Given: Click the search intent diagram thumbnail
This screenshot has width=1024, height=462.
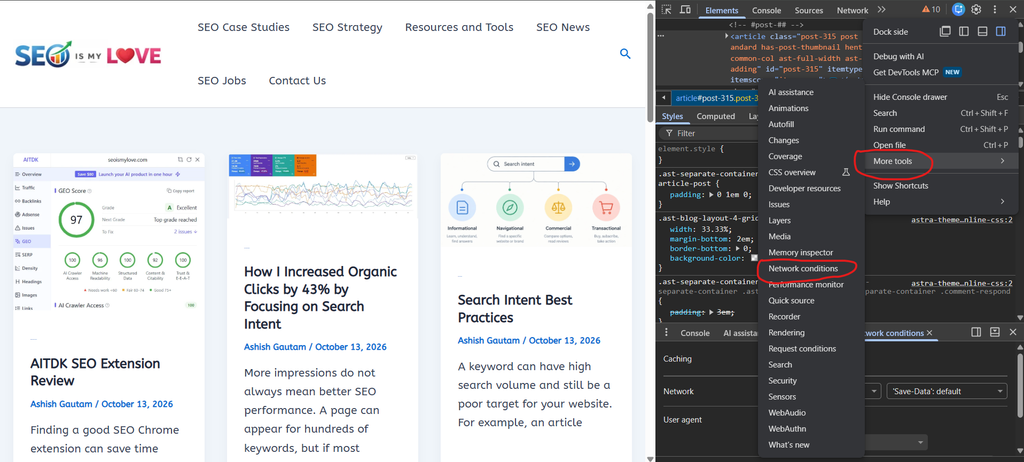Looking at the screenshot, I should coord(536,200).
